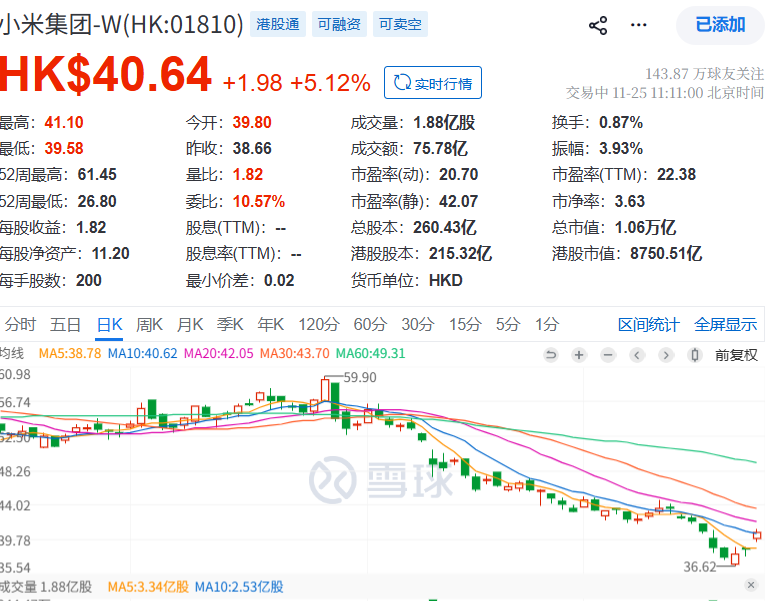This screenshot has height=601, width=779.
Task: Select the 日K chart tab
Action: point(109,324)
